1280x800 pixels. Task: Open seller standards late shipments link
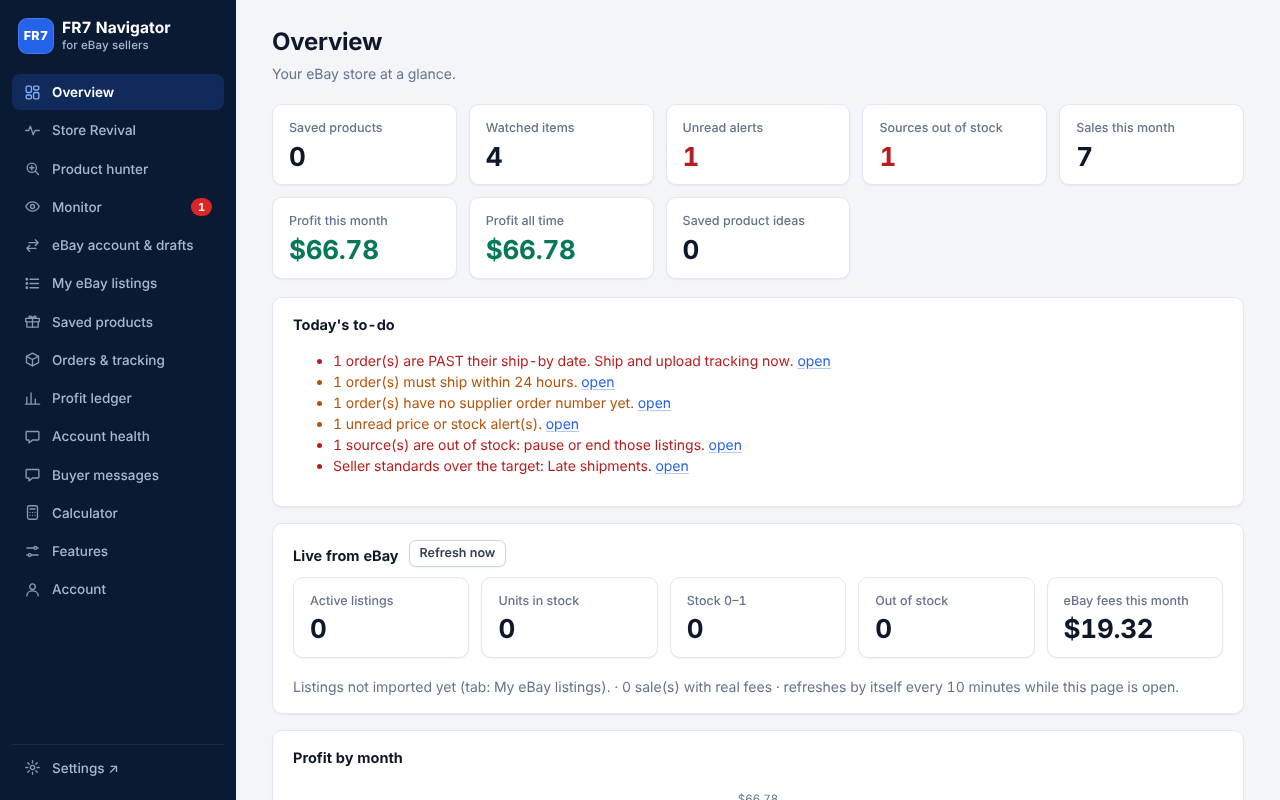(672, 466)
